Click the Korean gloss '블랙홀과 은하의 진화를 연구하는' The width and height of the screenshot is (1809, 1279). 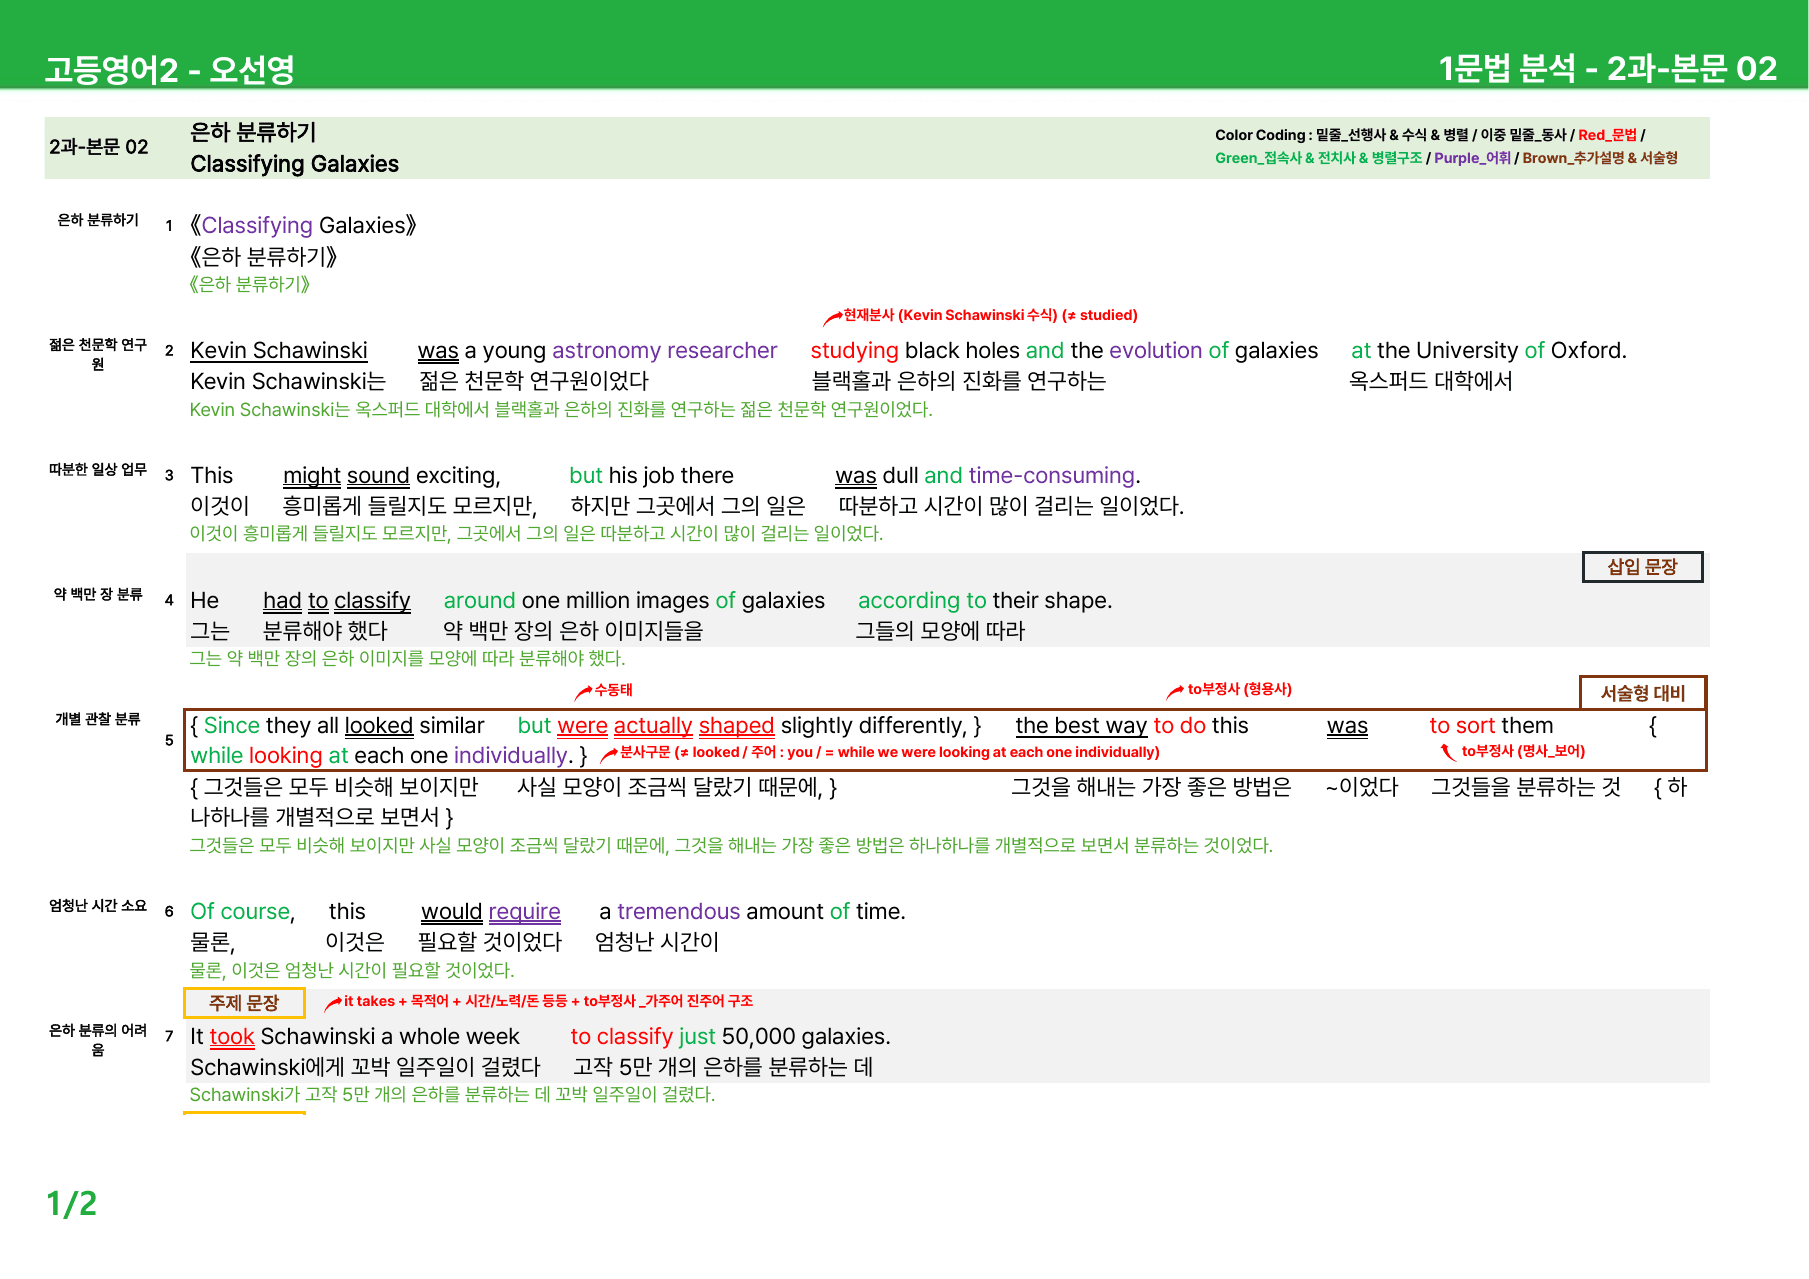(x=958, y=381)
